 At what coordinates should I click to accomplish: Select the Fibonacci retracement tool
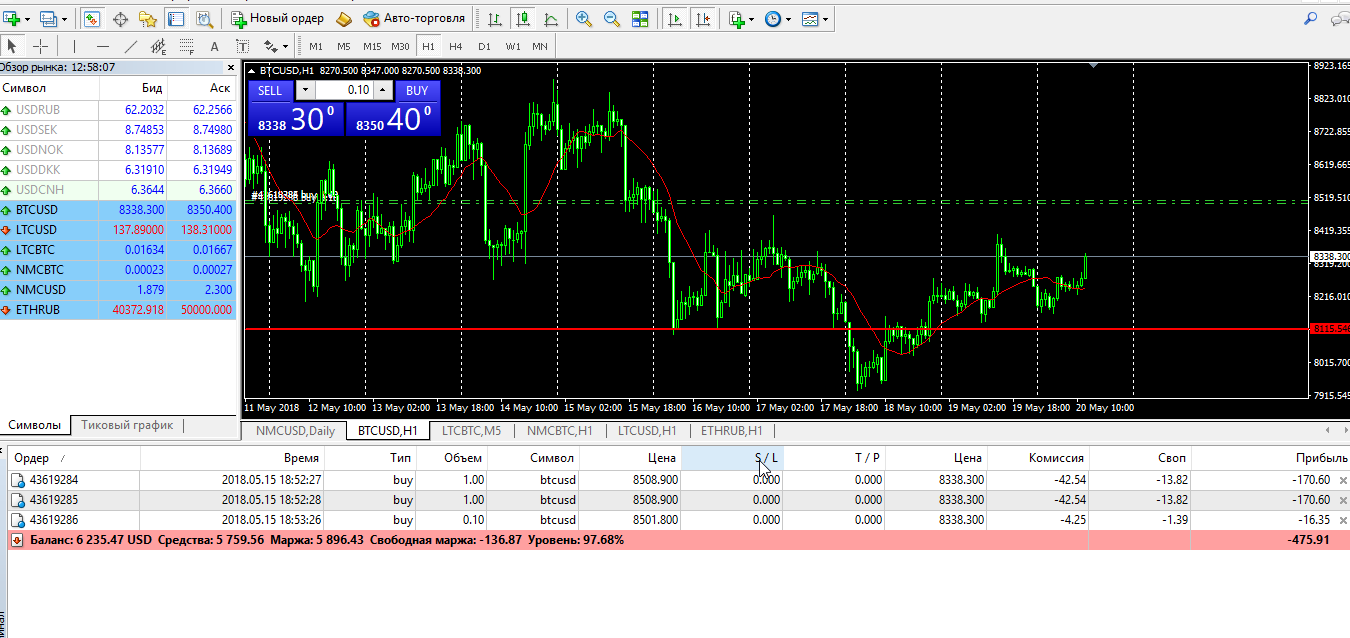pos(186,46)
